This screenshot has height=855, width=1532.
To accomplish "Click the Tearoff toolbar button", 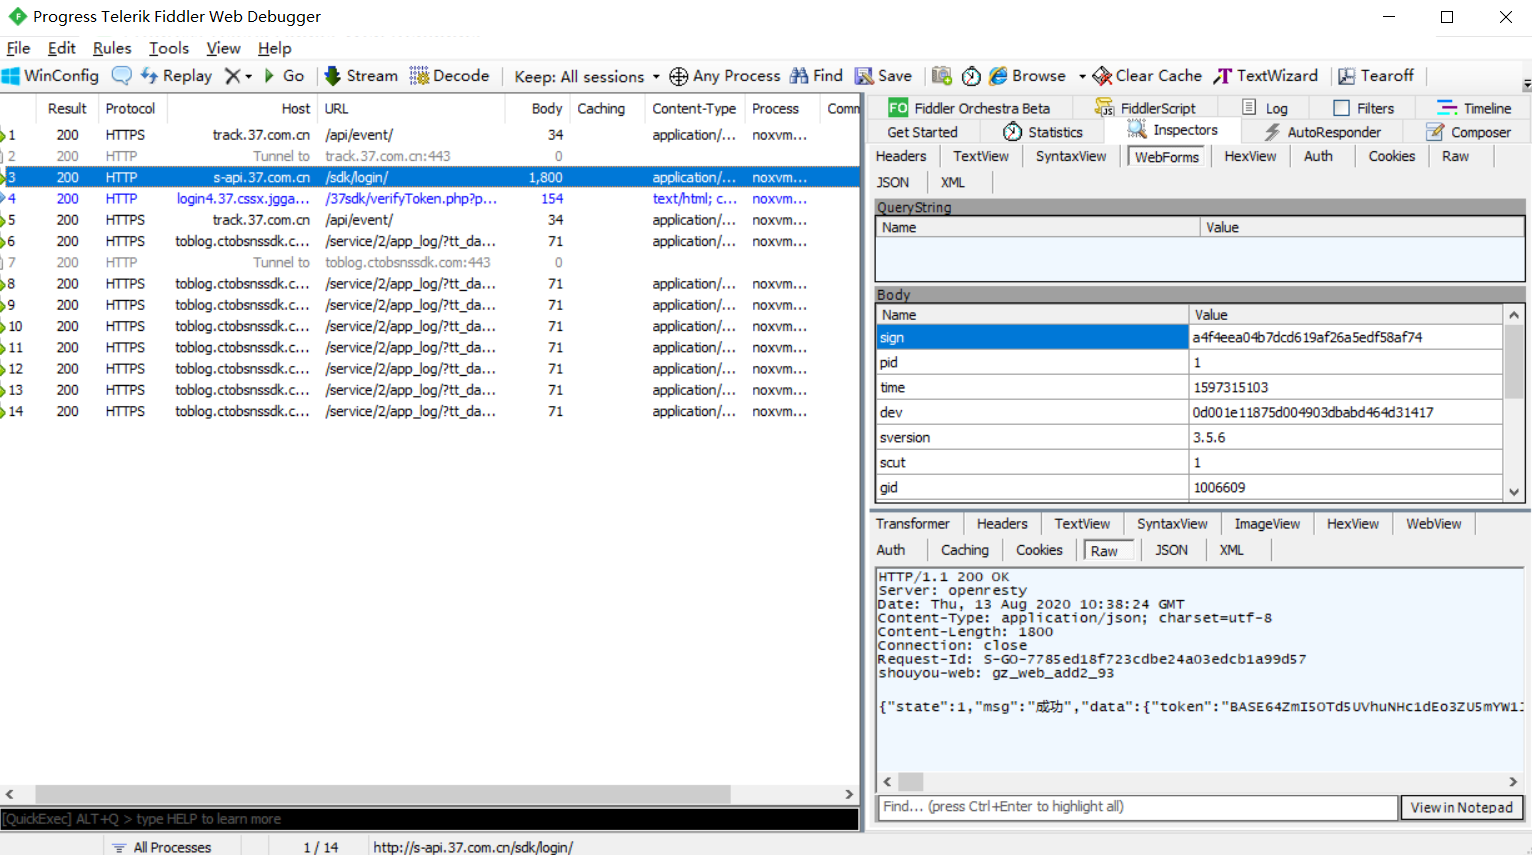I will click(1376, 76).
